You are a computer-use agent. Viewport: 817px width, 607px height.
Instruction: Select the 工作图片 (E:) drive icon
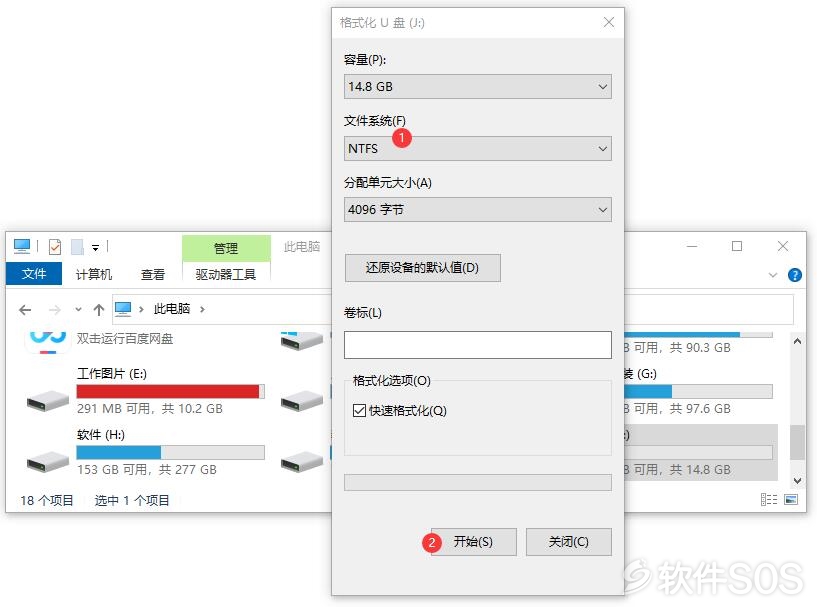tap(47, 401)
